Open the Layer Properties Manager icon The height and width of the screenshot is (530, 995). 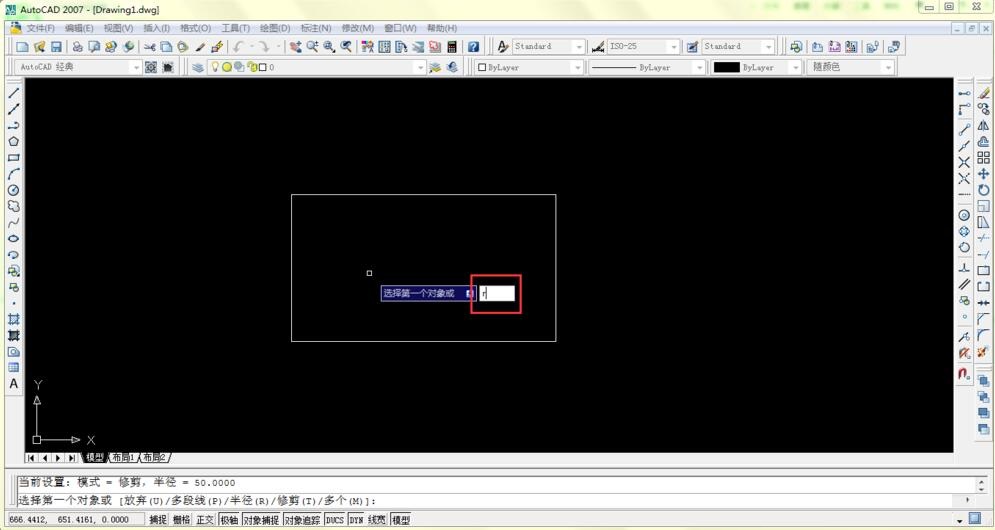(198, 67)
